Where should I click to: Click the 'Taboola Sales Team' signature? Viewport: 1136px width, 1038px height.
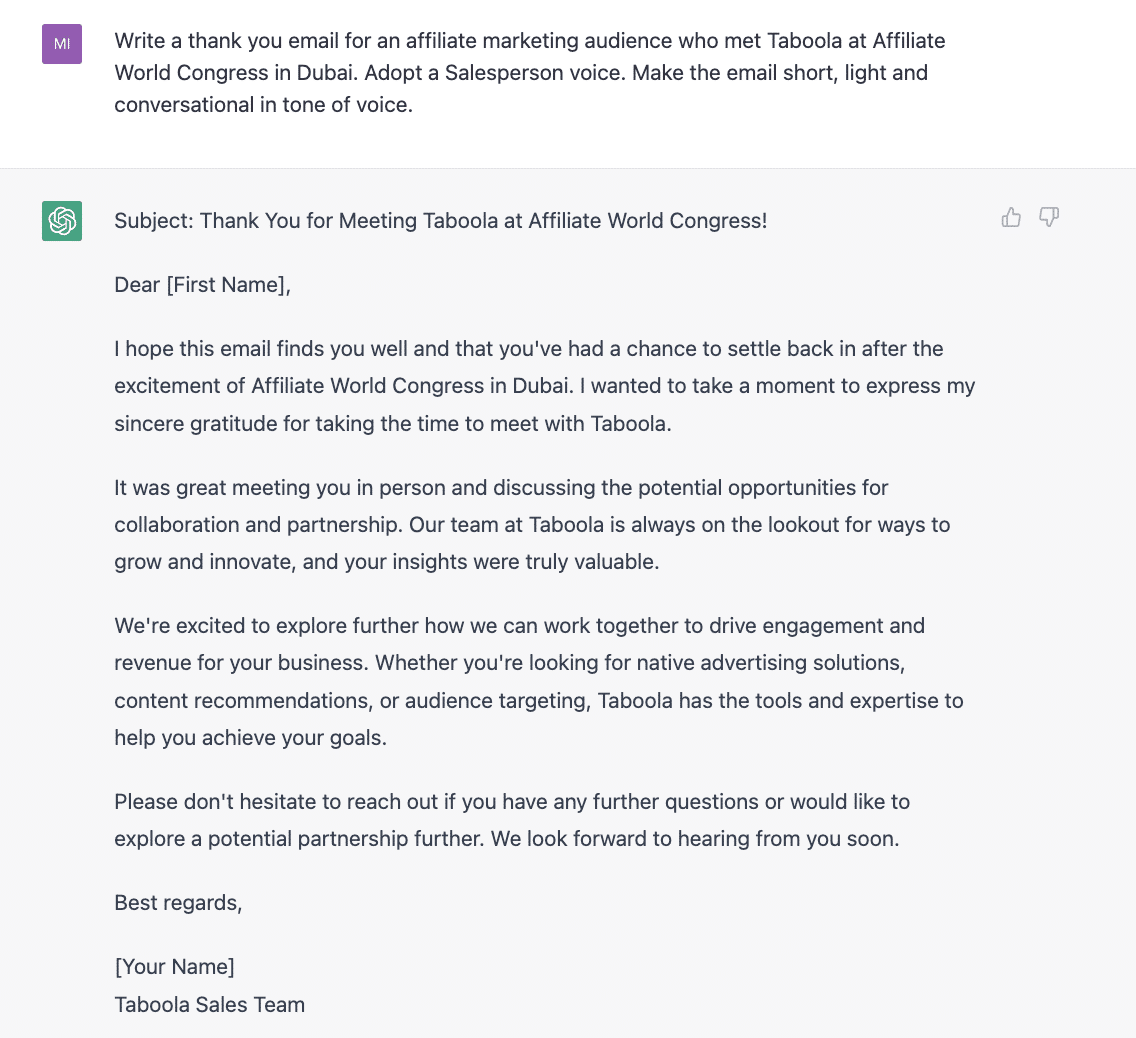click(x=209, y=1005)
